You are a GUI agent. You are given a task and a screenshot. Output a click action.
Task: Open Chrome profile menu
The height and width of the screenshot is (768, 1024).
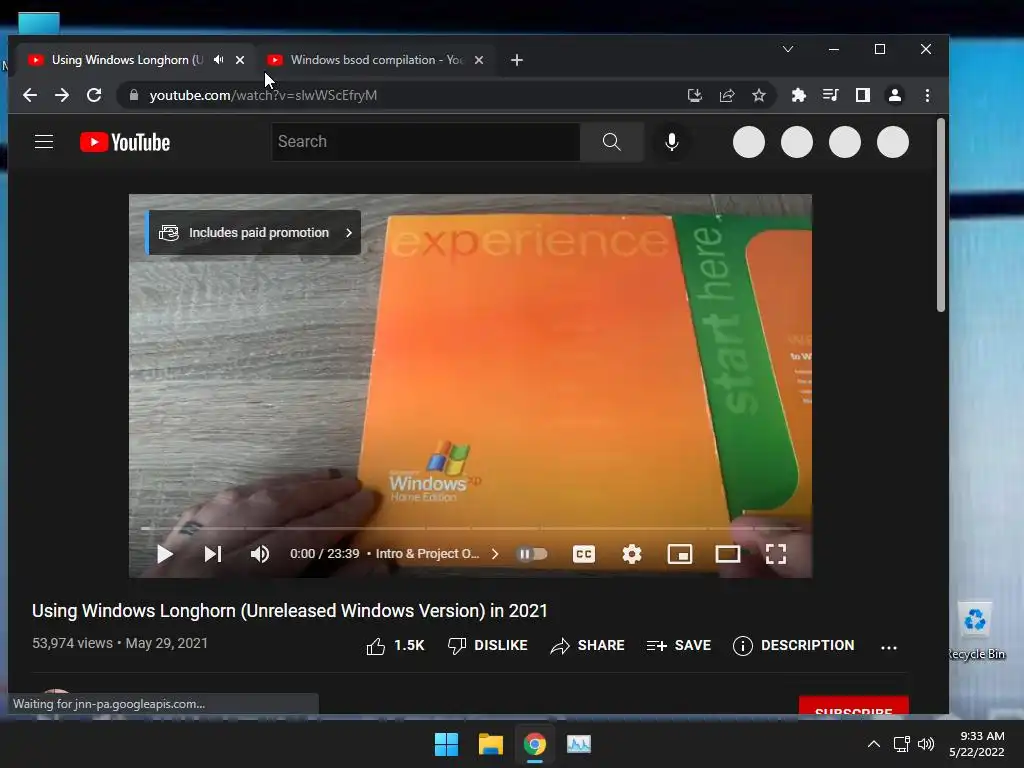pos(895,95)
